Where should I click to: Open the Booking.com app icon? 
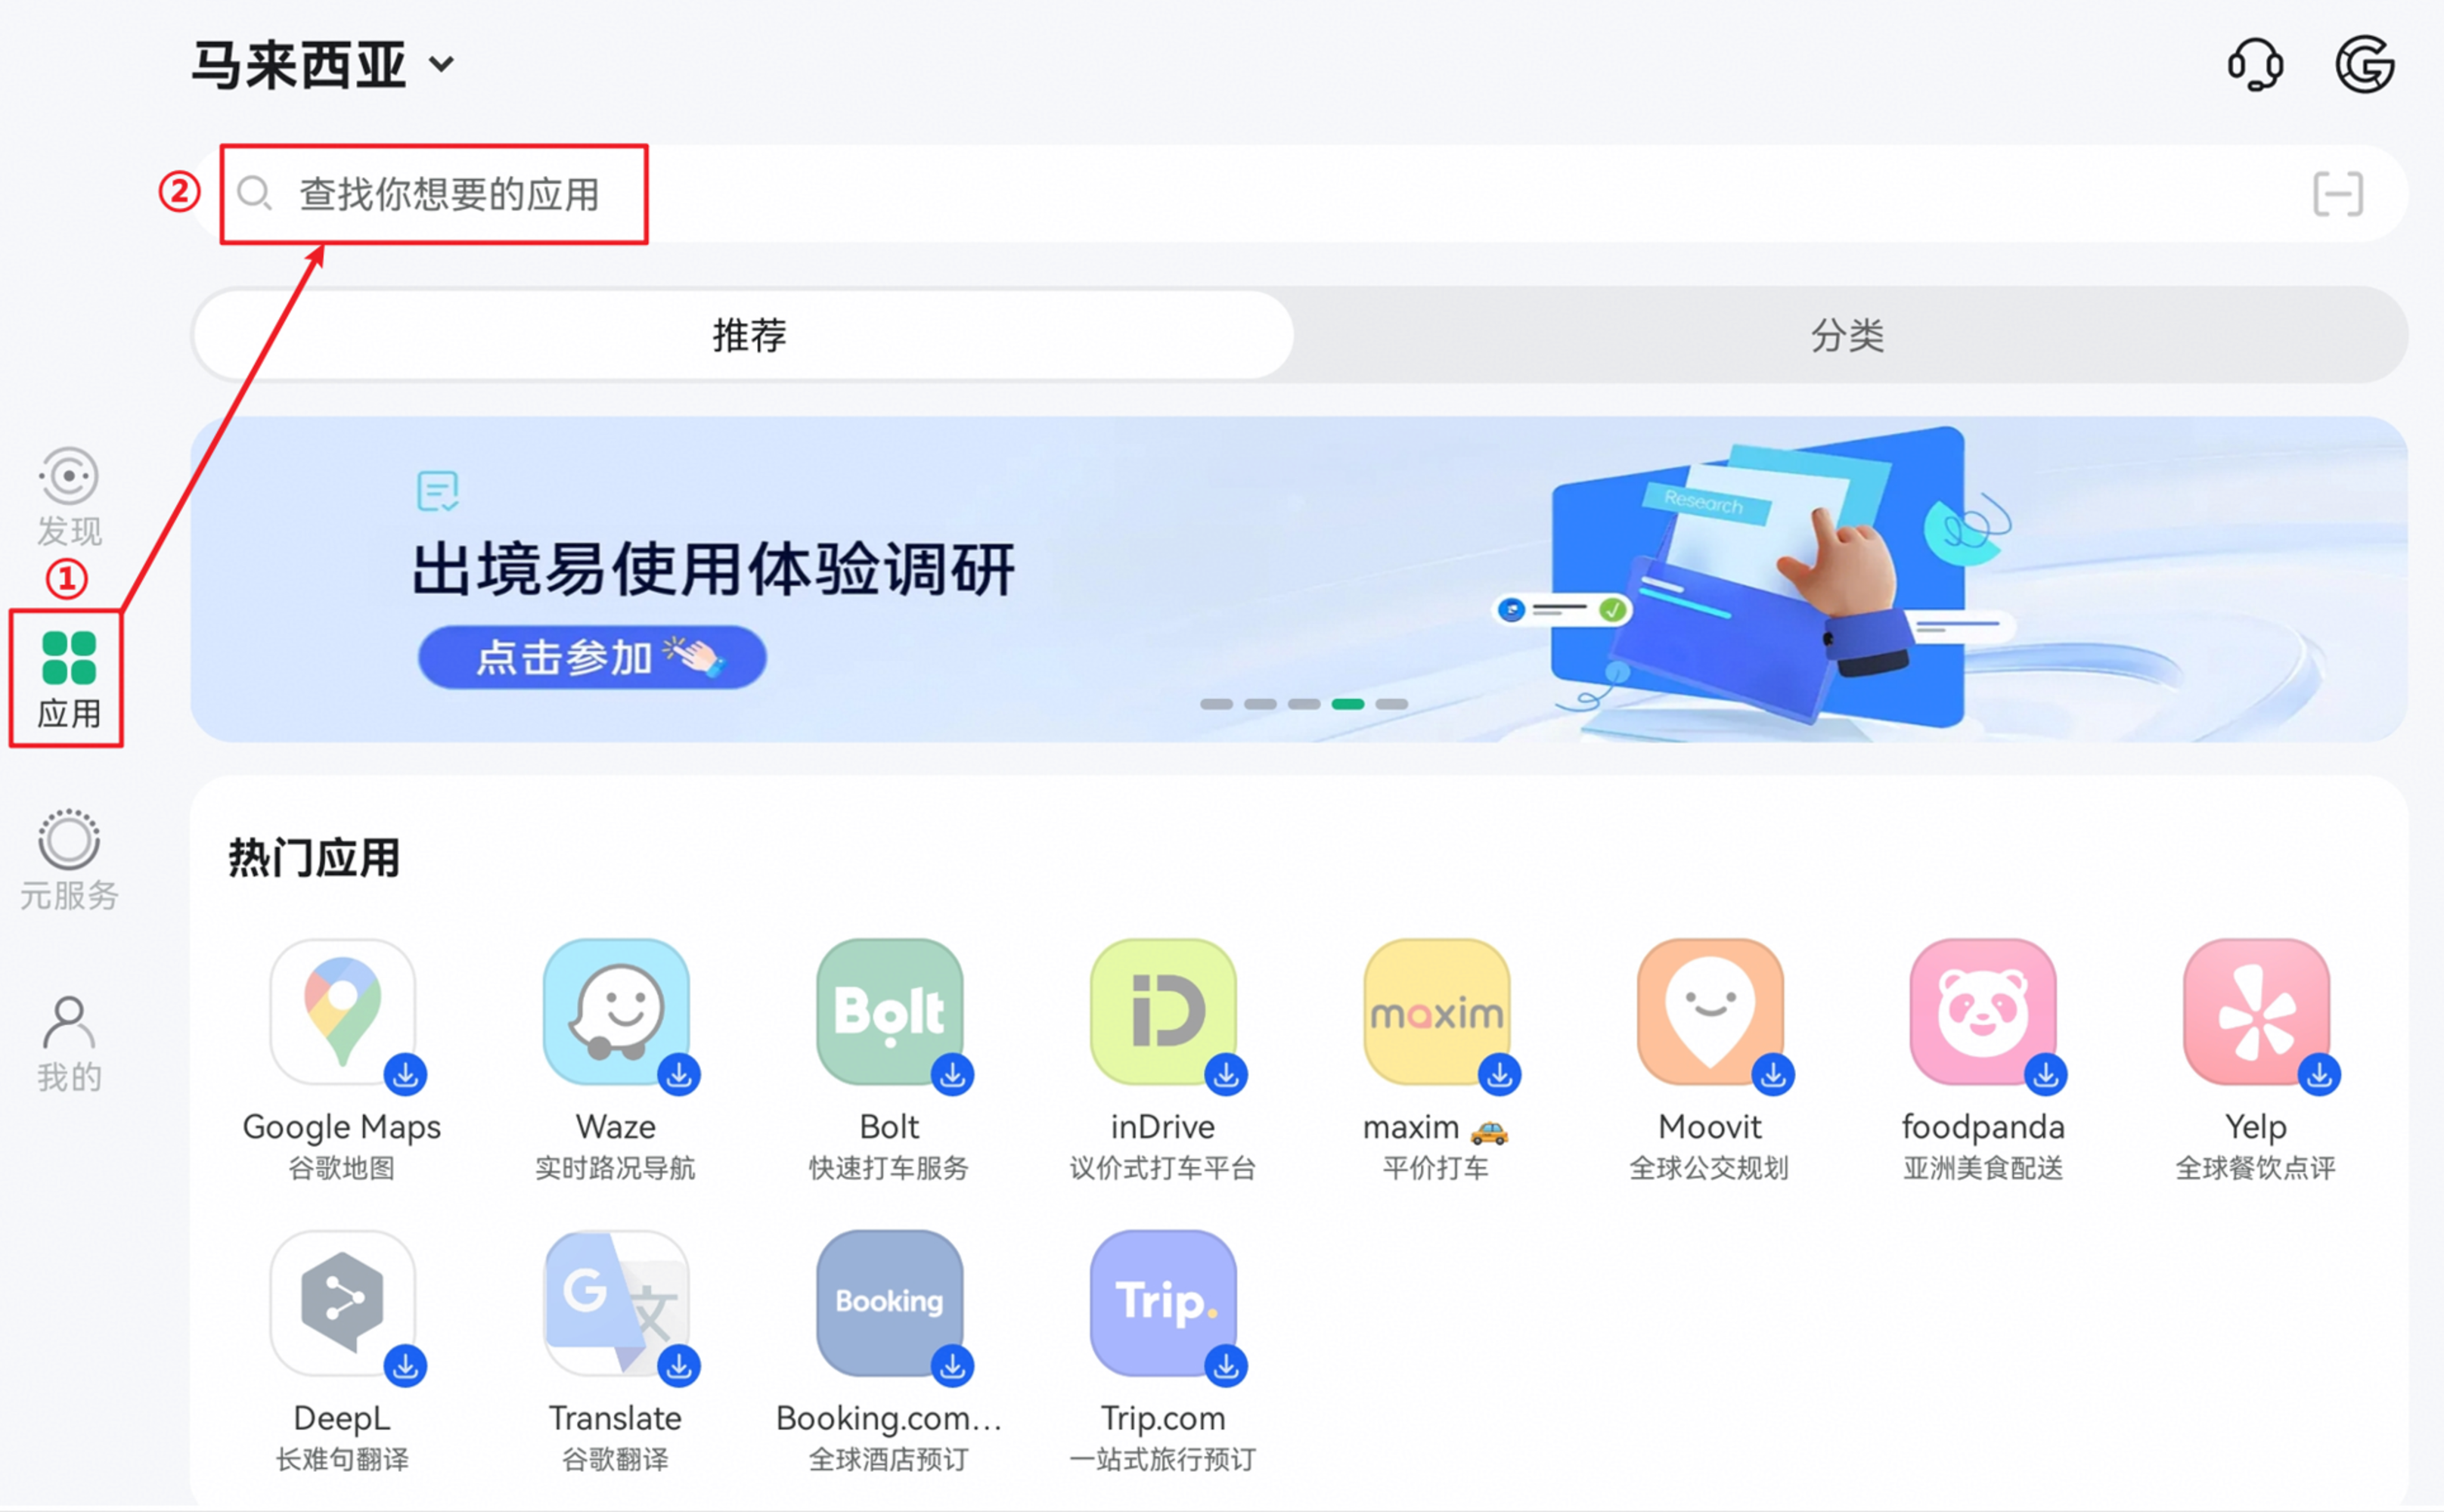pyautogui.click(x=889, y=1303)
